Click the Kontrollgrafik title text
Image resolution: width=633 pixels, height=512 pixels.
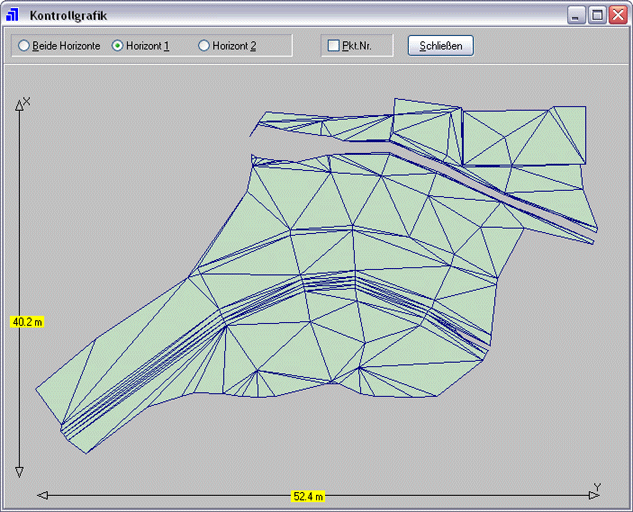point(68,16)
